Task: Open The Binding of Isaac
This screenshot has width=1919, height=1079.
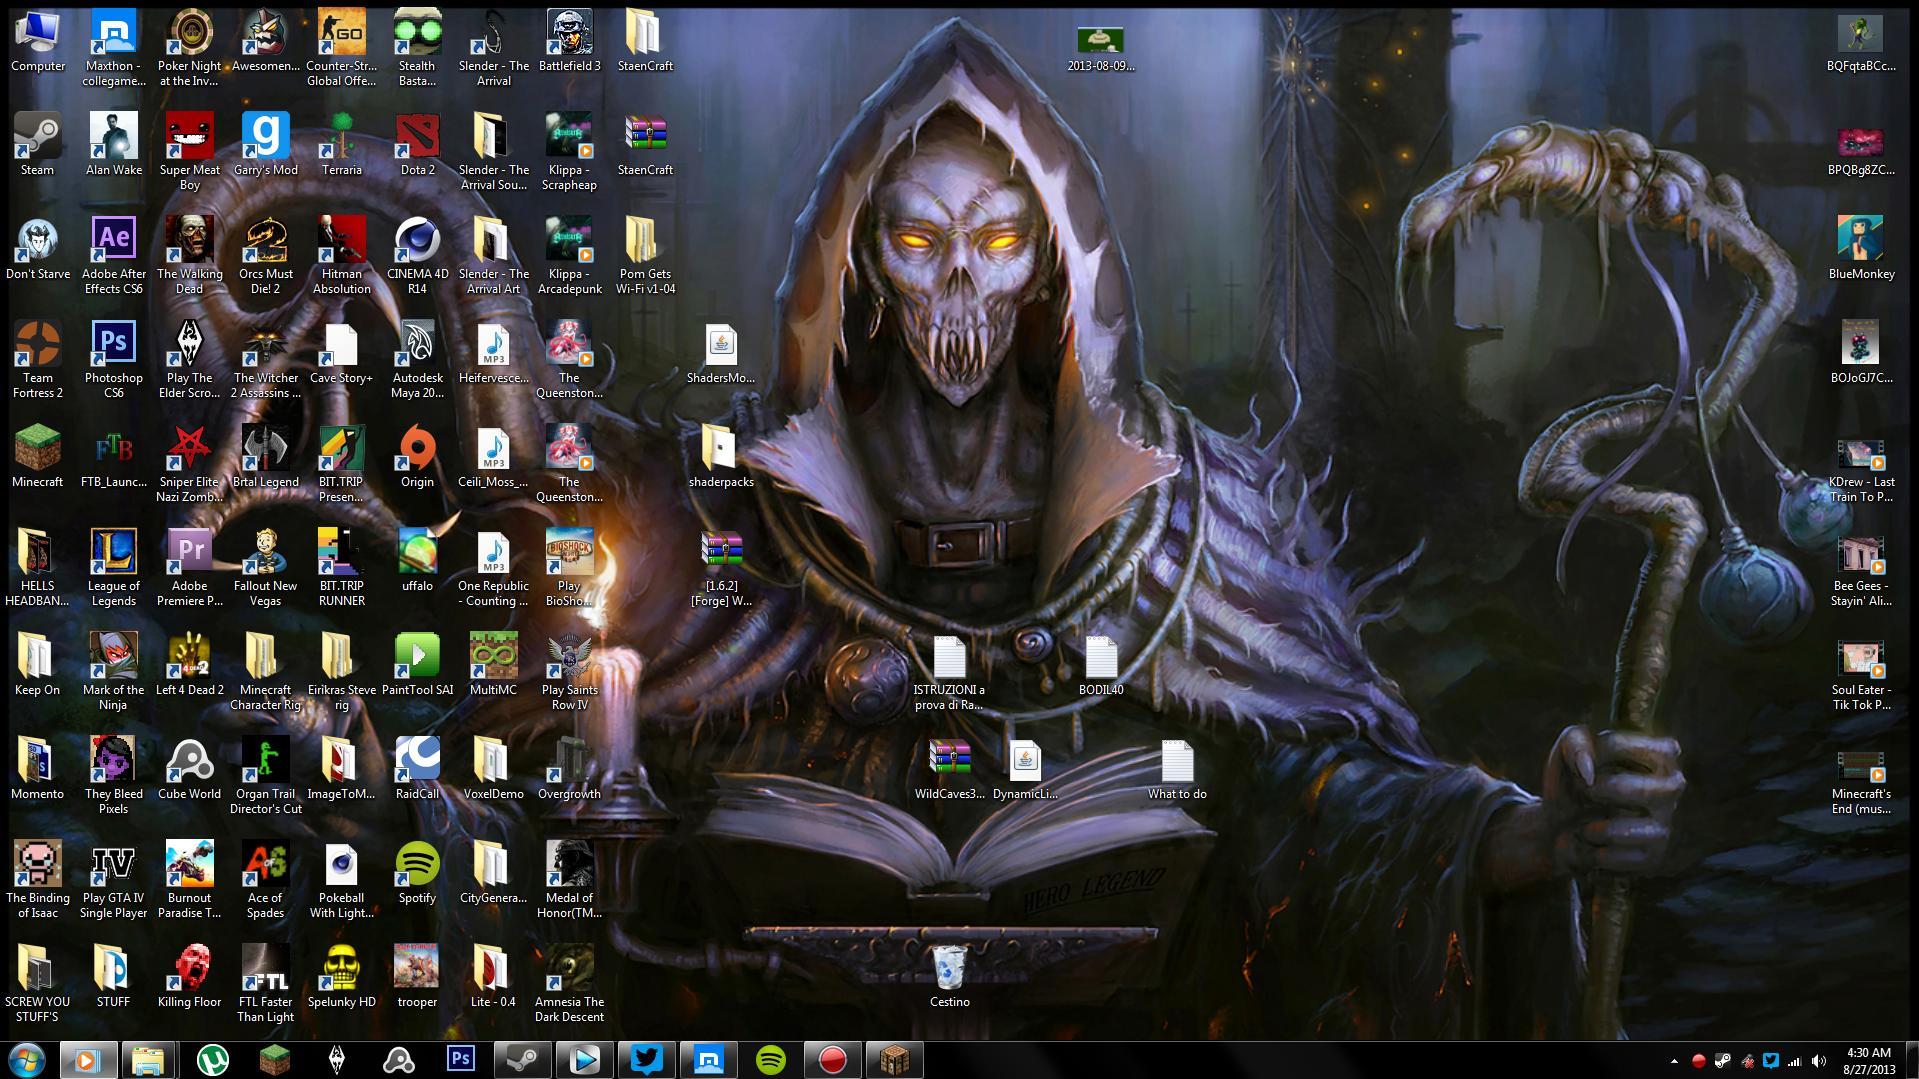Action: [x=37, y=880]
